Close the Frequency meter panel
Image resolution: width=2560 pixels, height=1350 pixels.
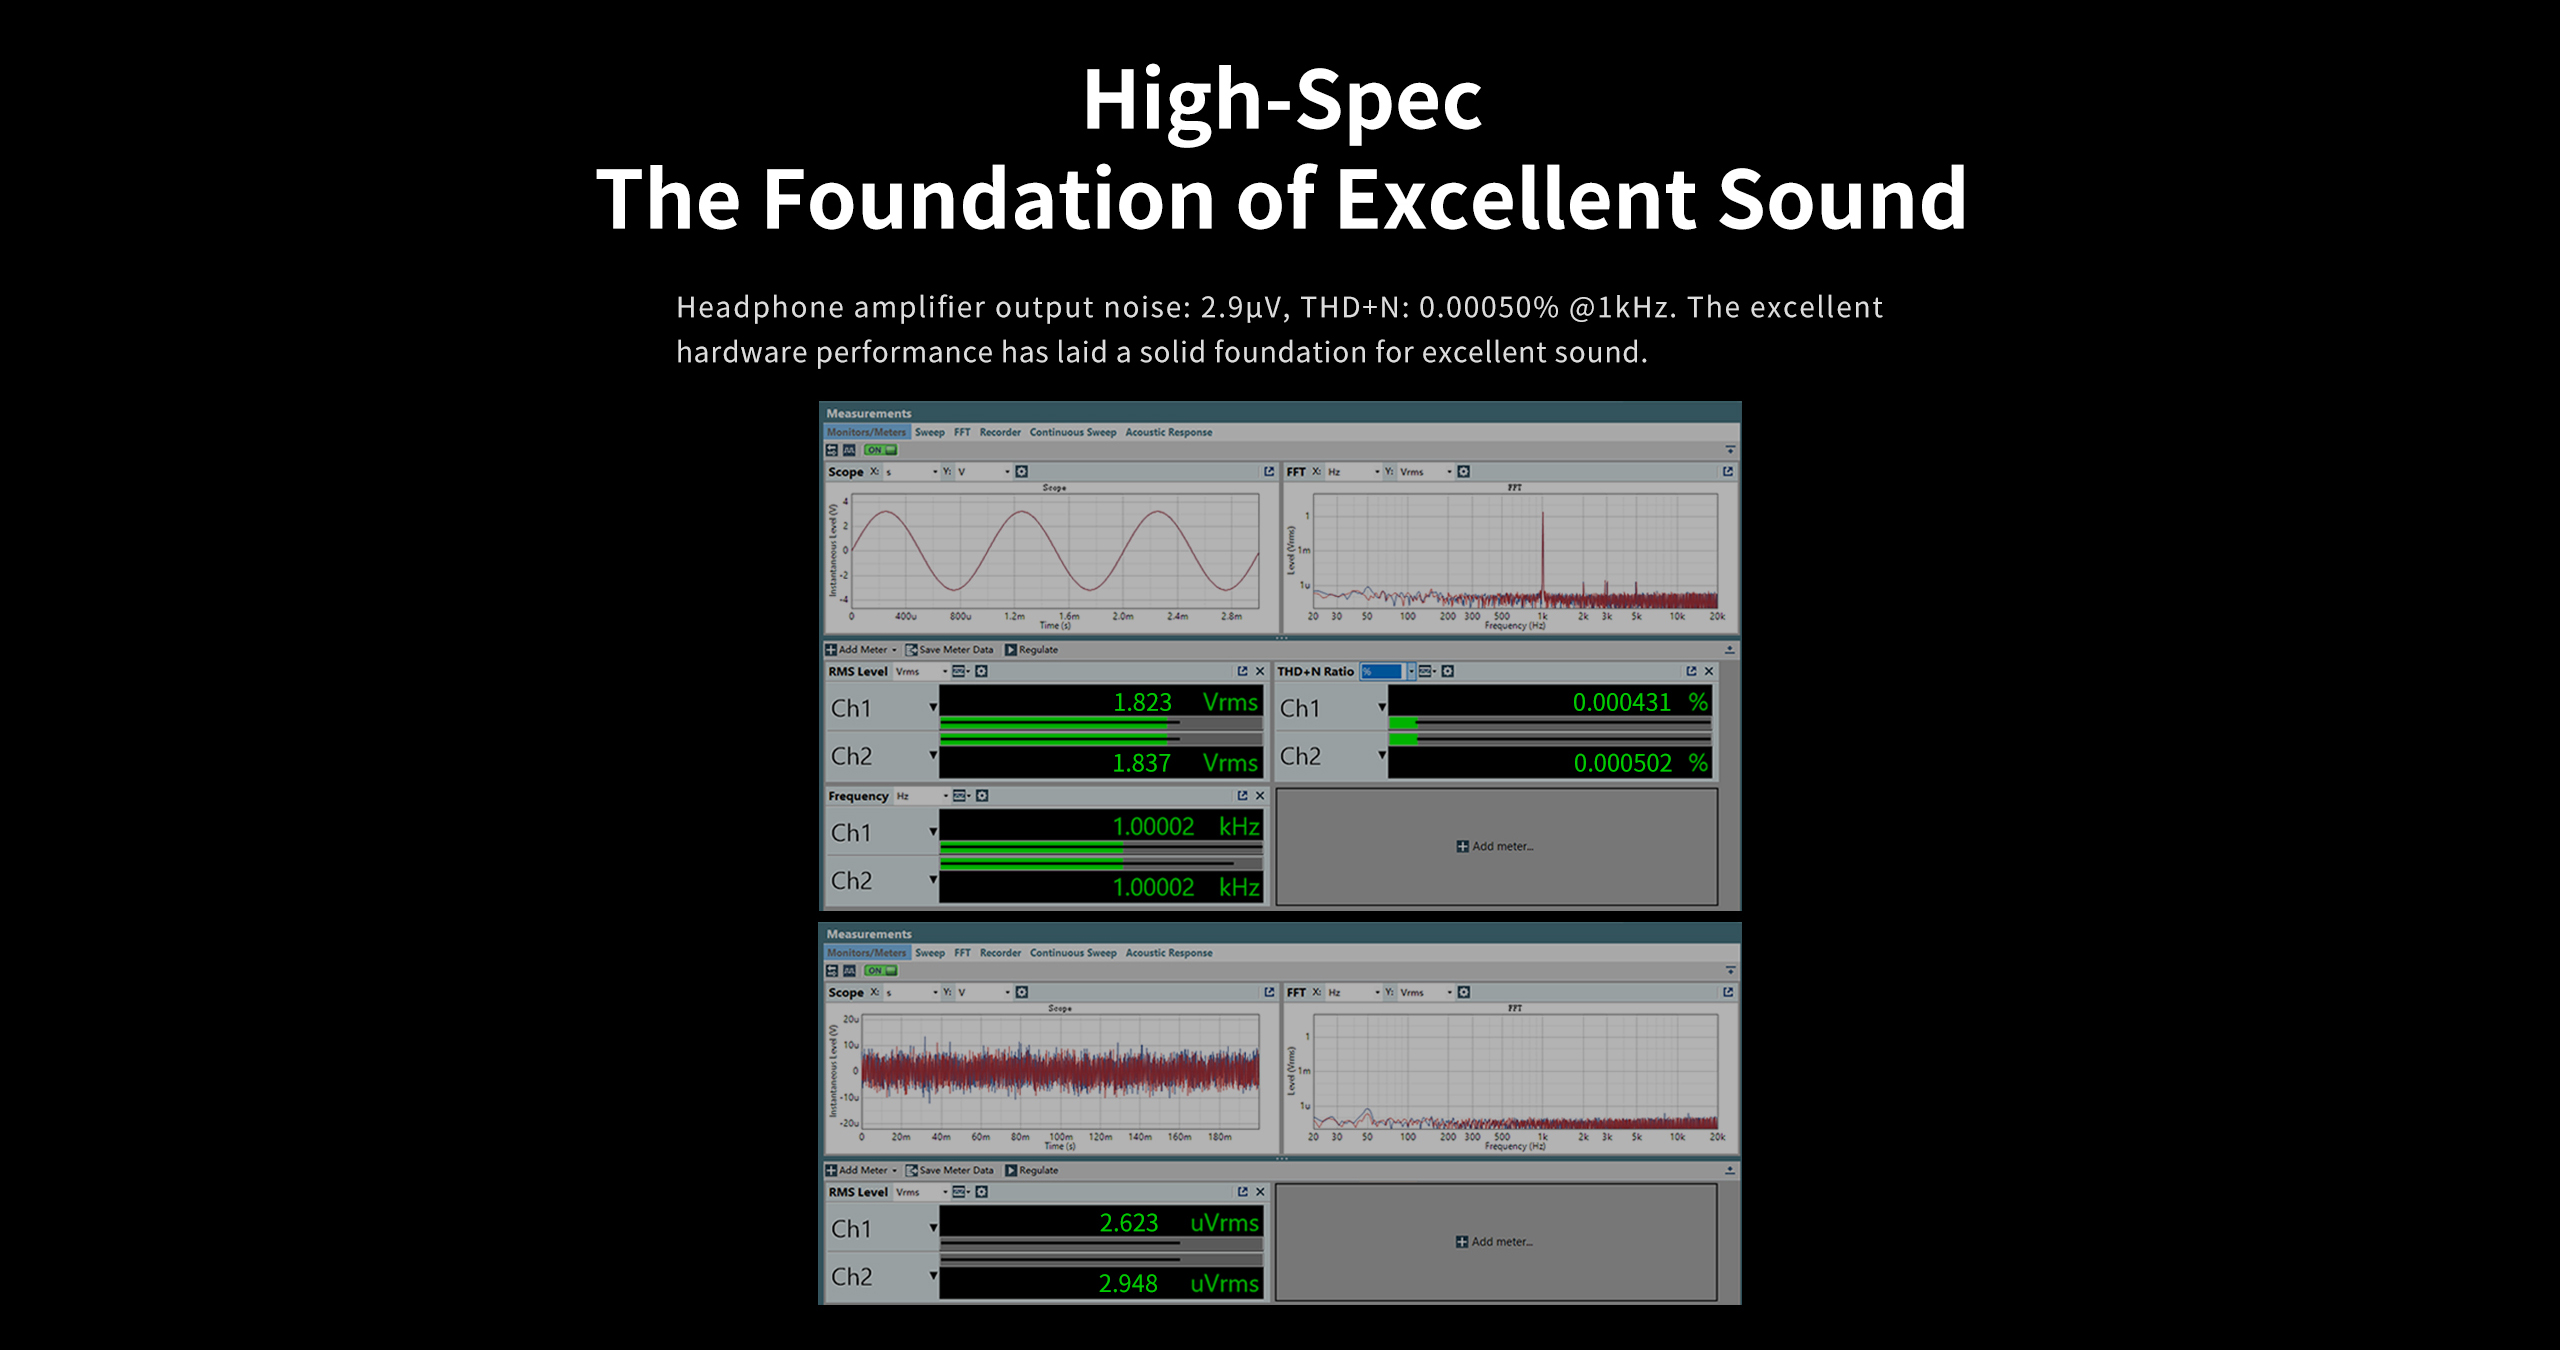pyautogui.click(x=1260, y=796)
